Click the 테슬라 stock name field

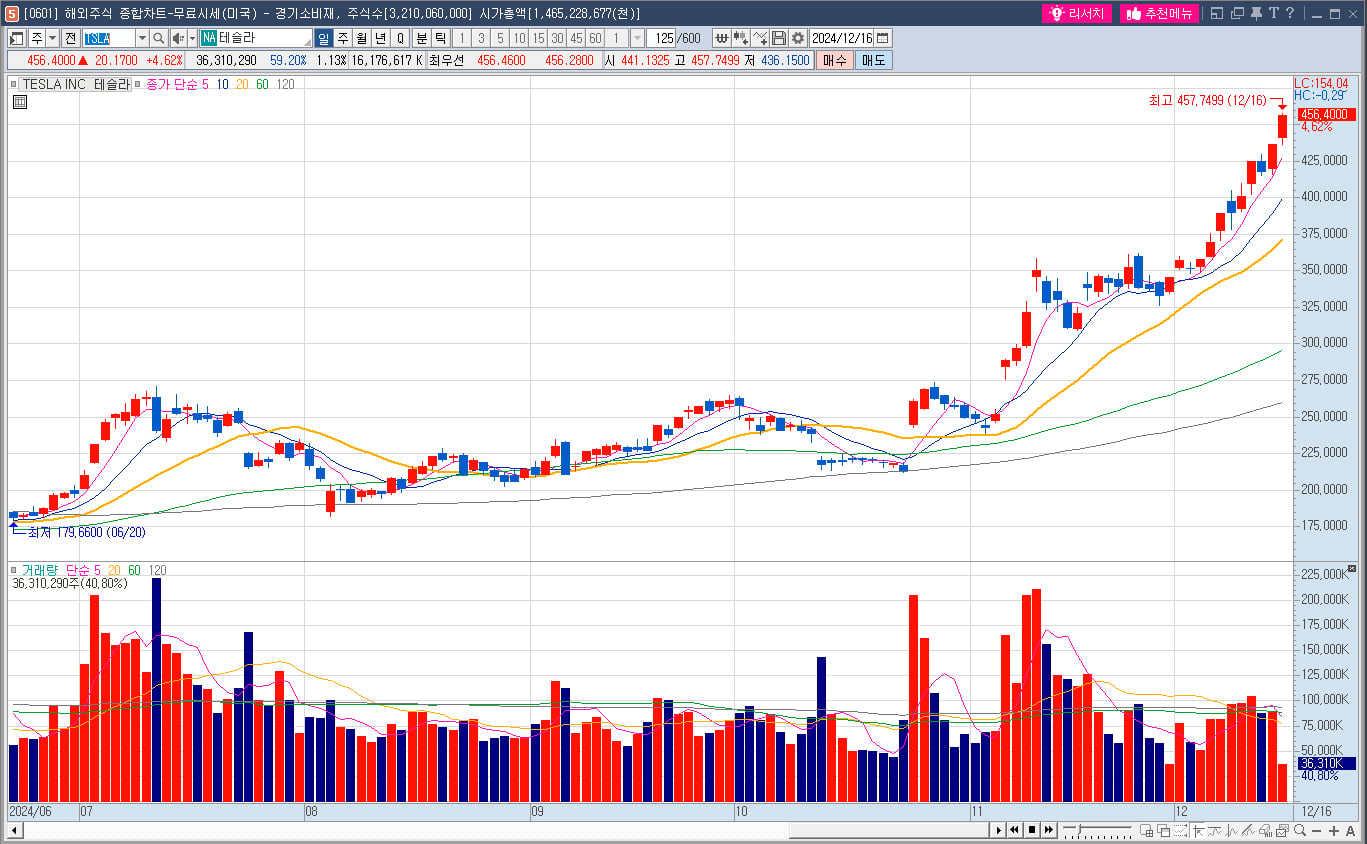click(257, 38)
